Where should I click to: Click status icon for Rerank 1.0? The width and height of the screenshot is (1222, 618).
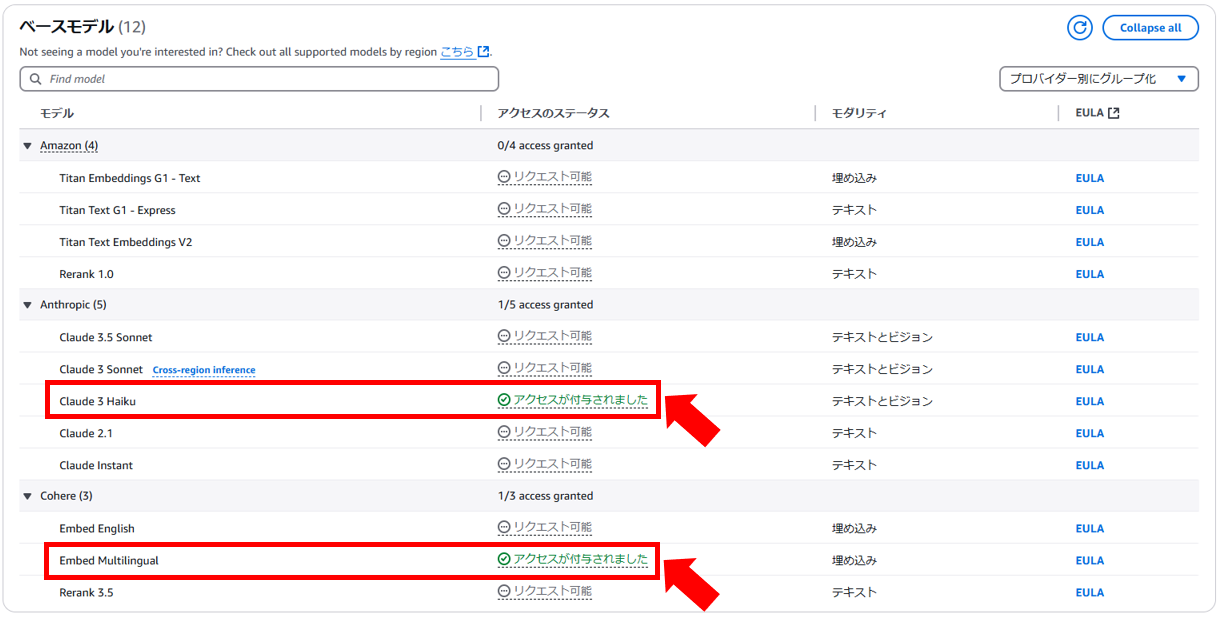pyautogui.click(x=504, y=273)
